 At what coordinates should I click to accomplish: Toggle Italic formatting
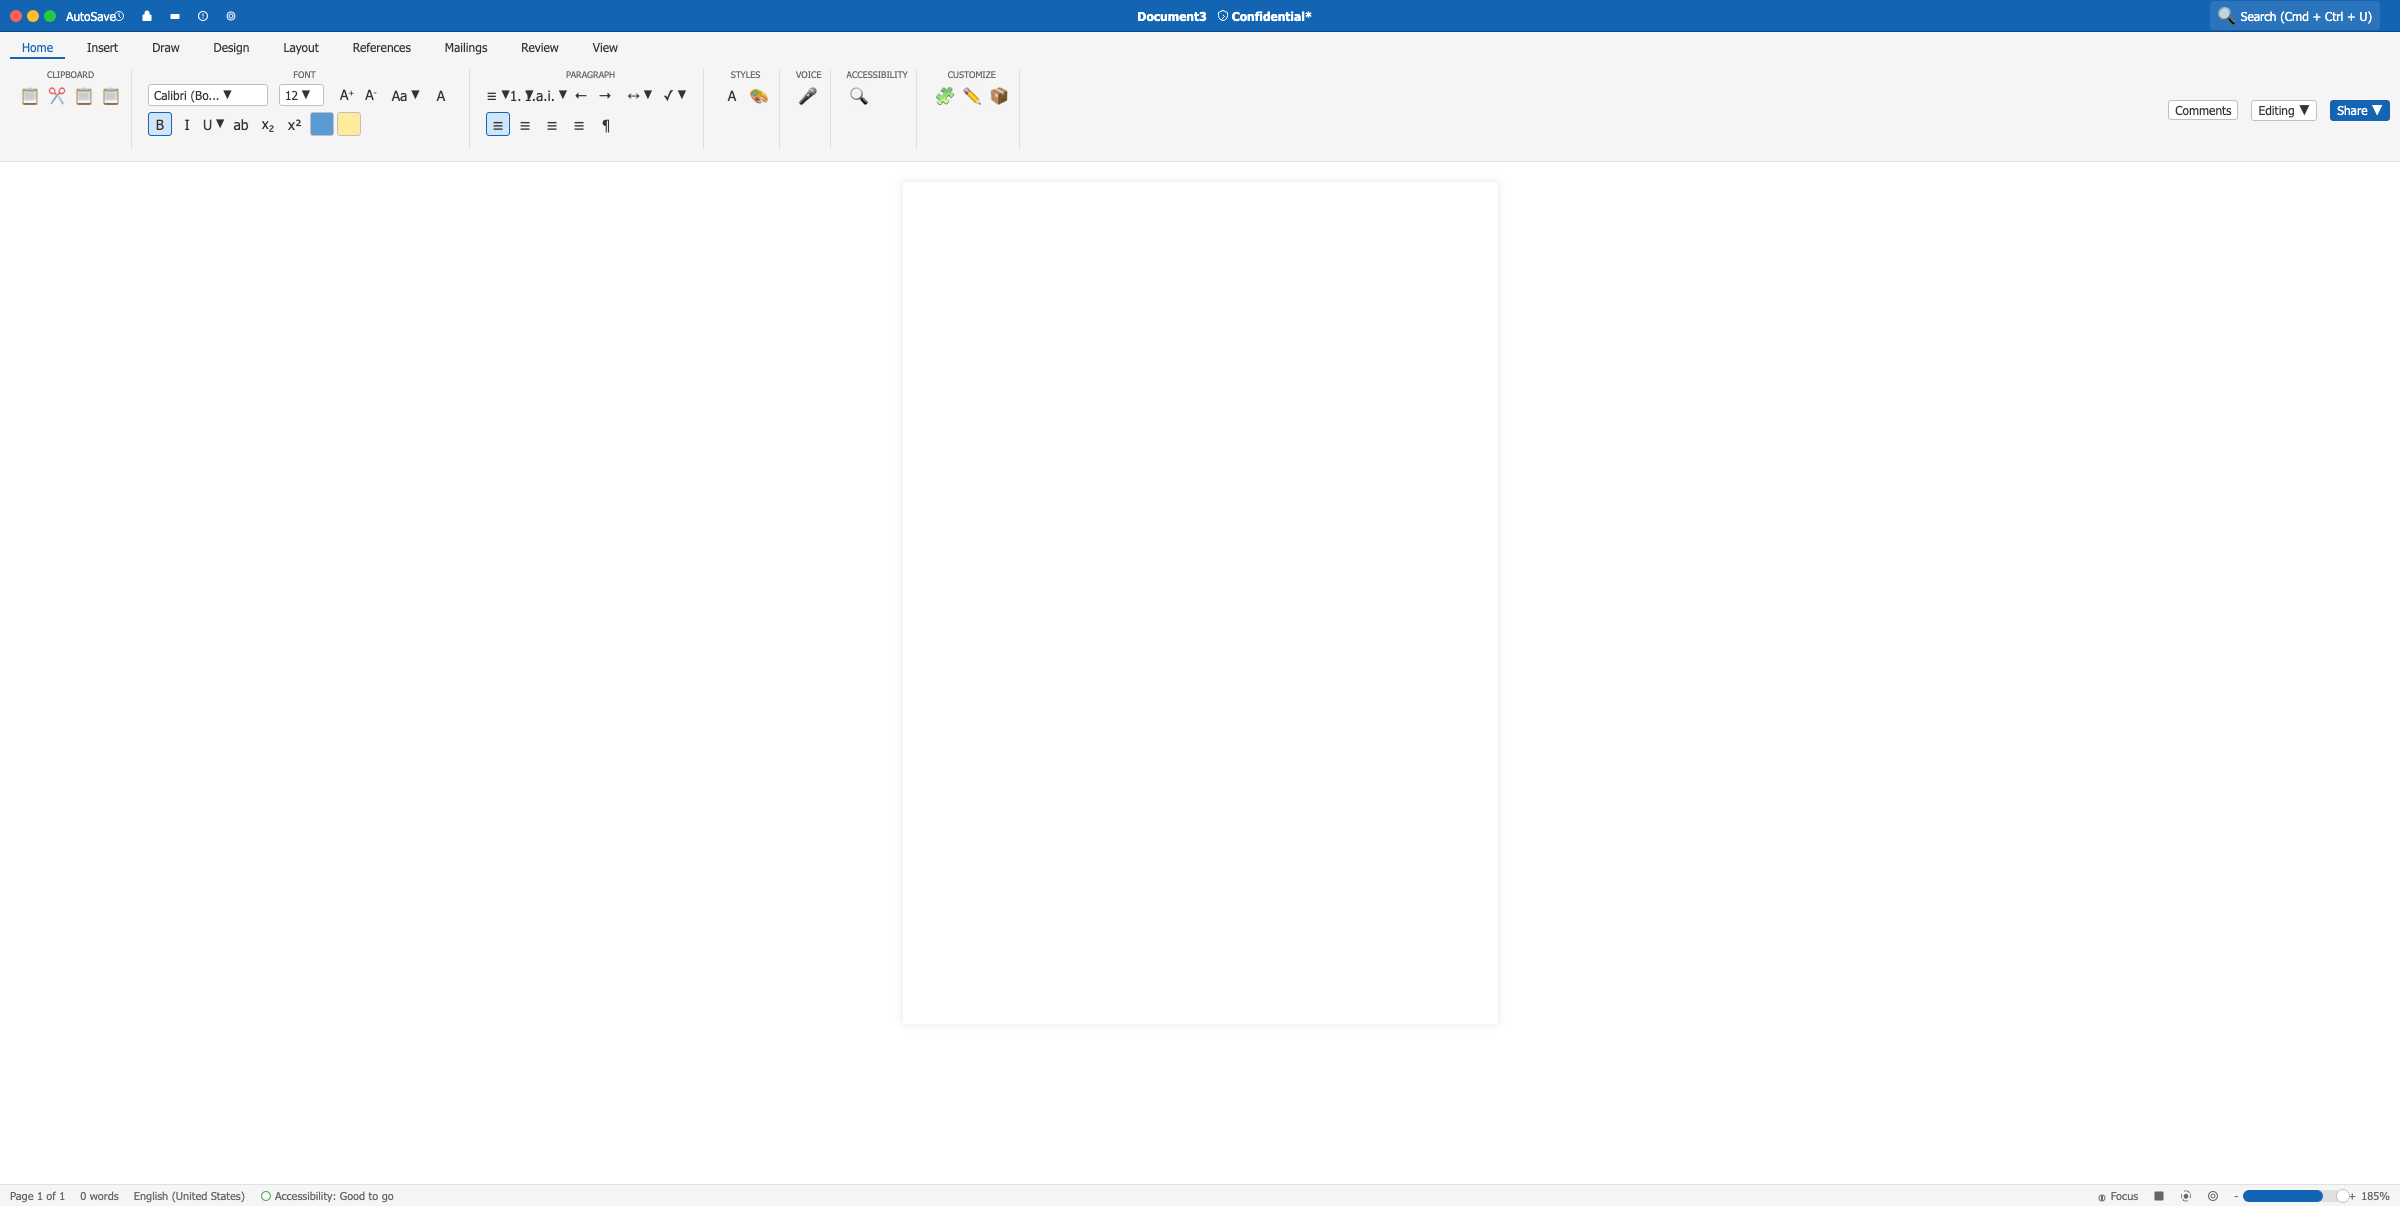pos(187,125)
